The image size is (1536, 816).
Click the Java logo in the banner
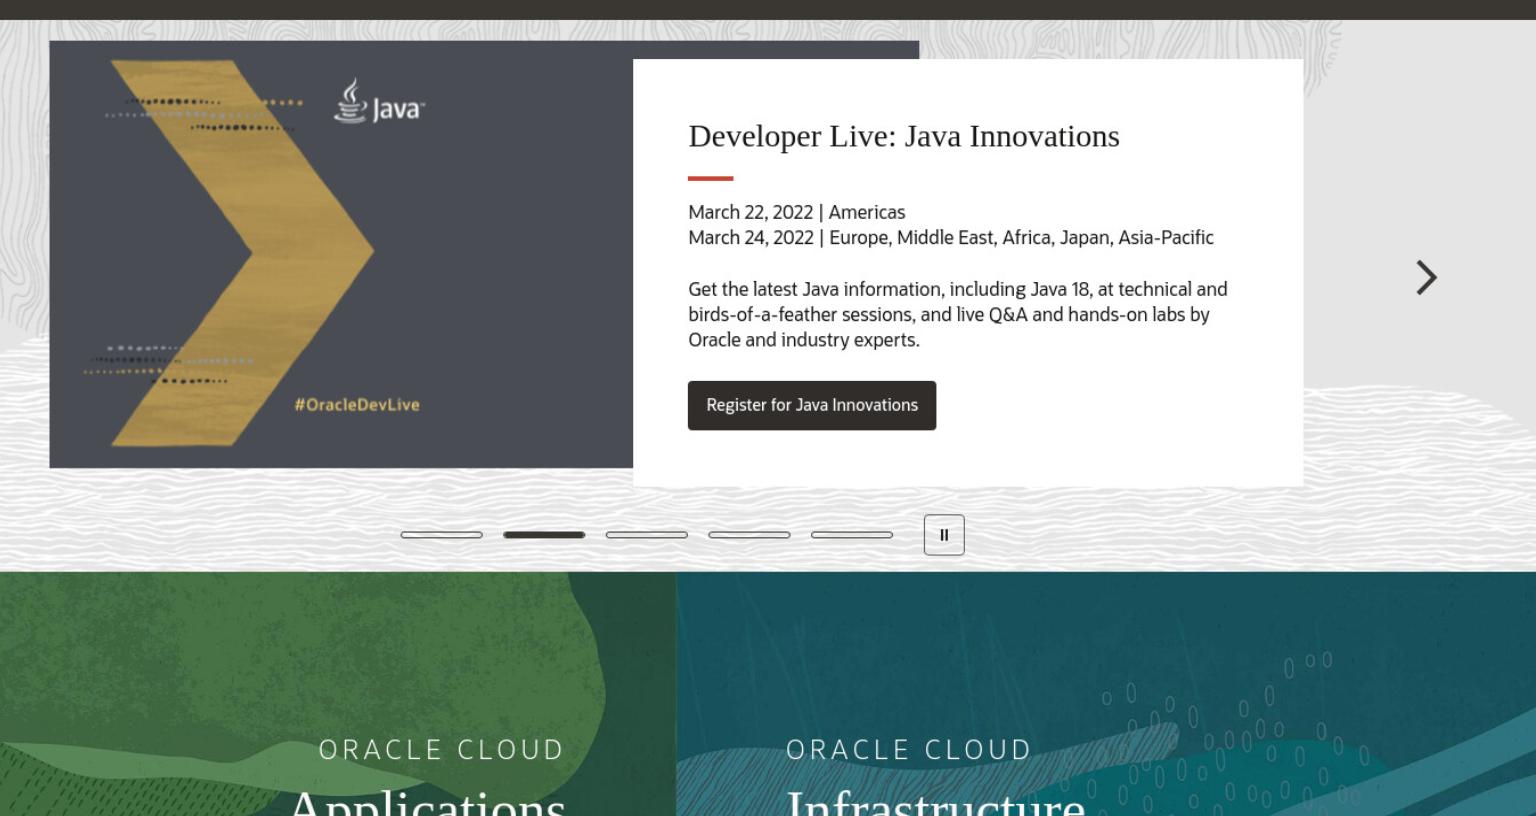click(379, 101)
